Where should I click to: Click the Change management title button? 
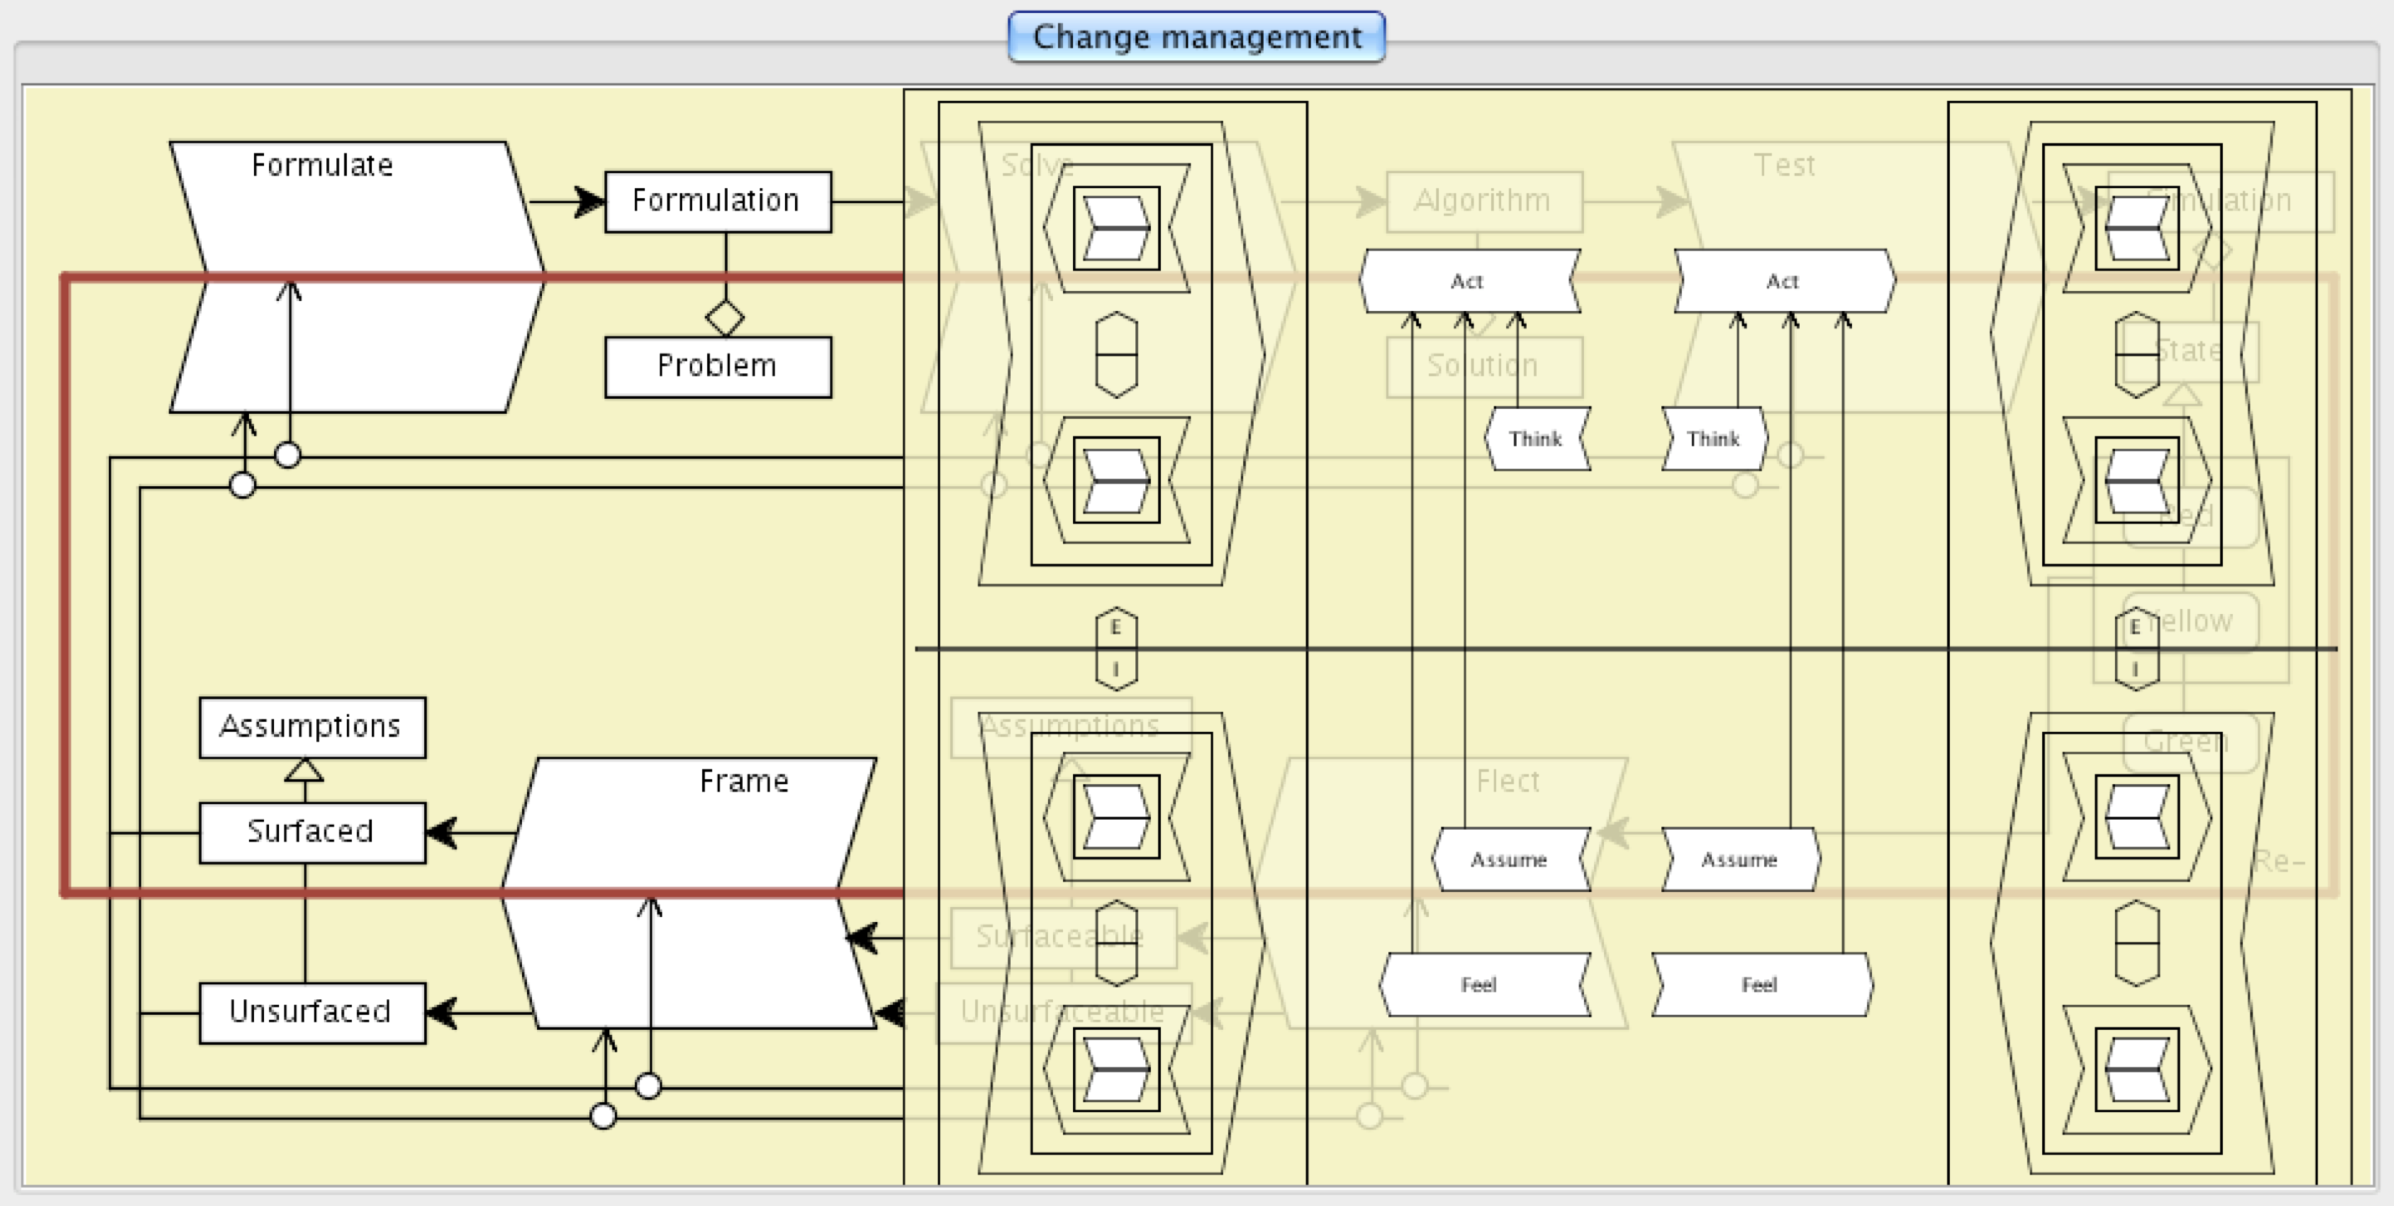pos(1196,37)
